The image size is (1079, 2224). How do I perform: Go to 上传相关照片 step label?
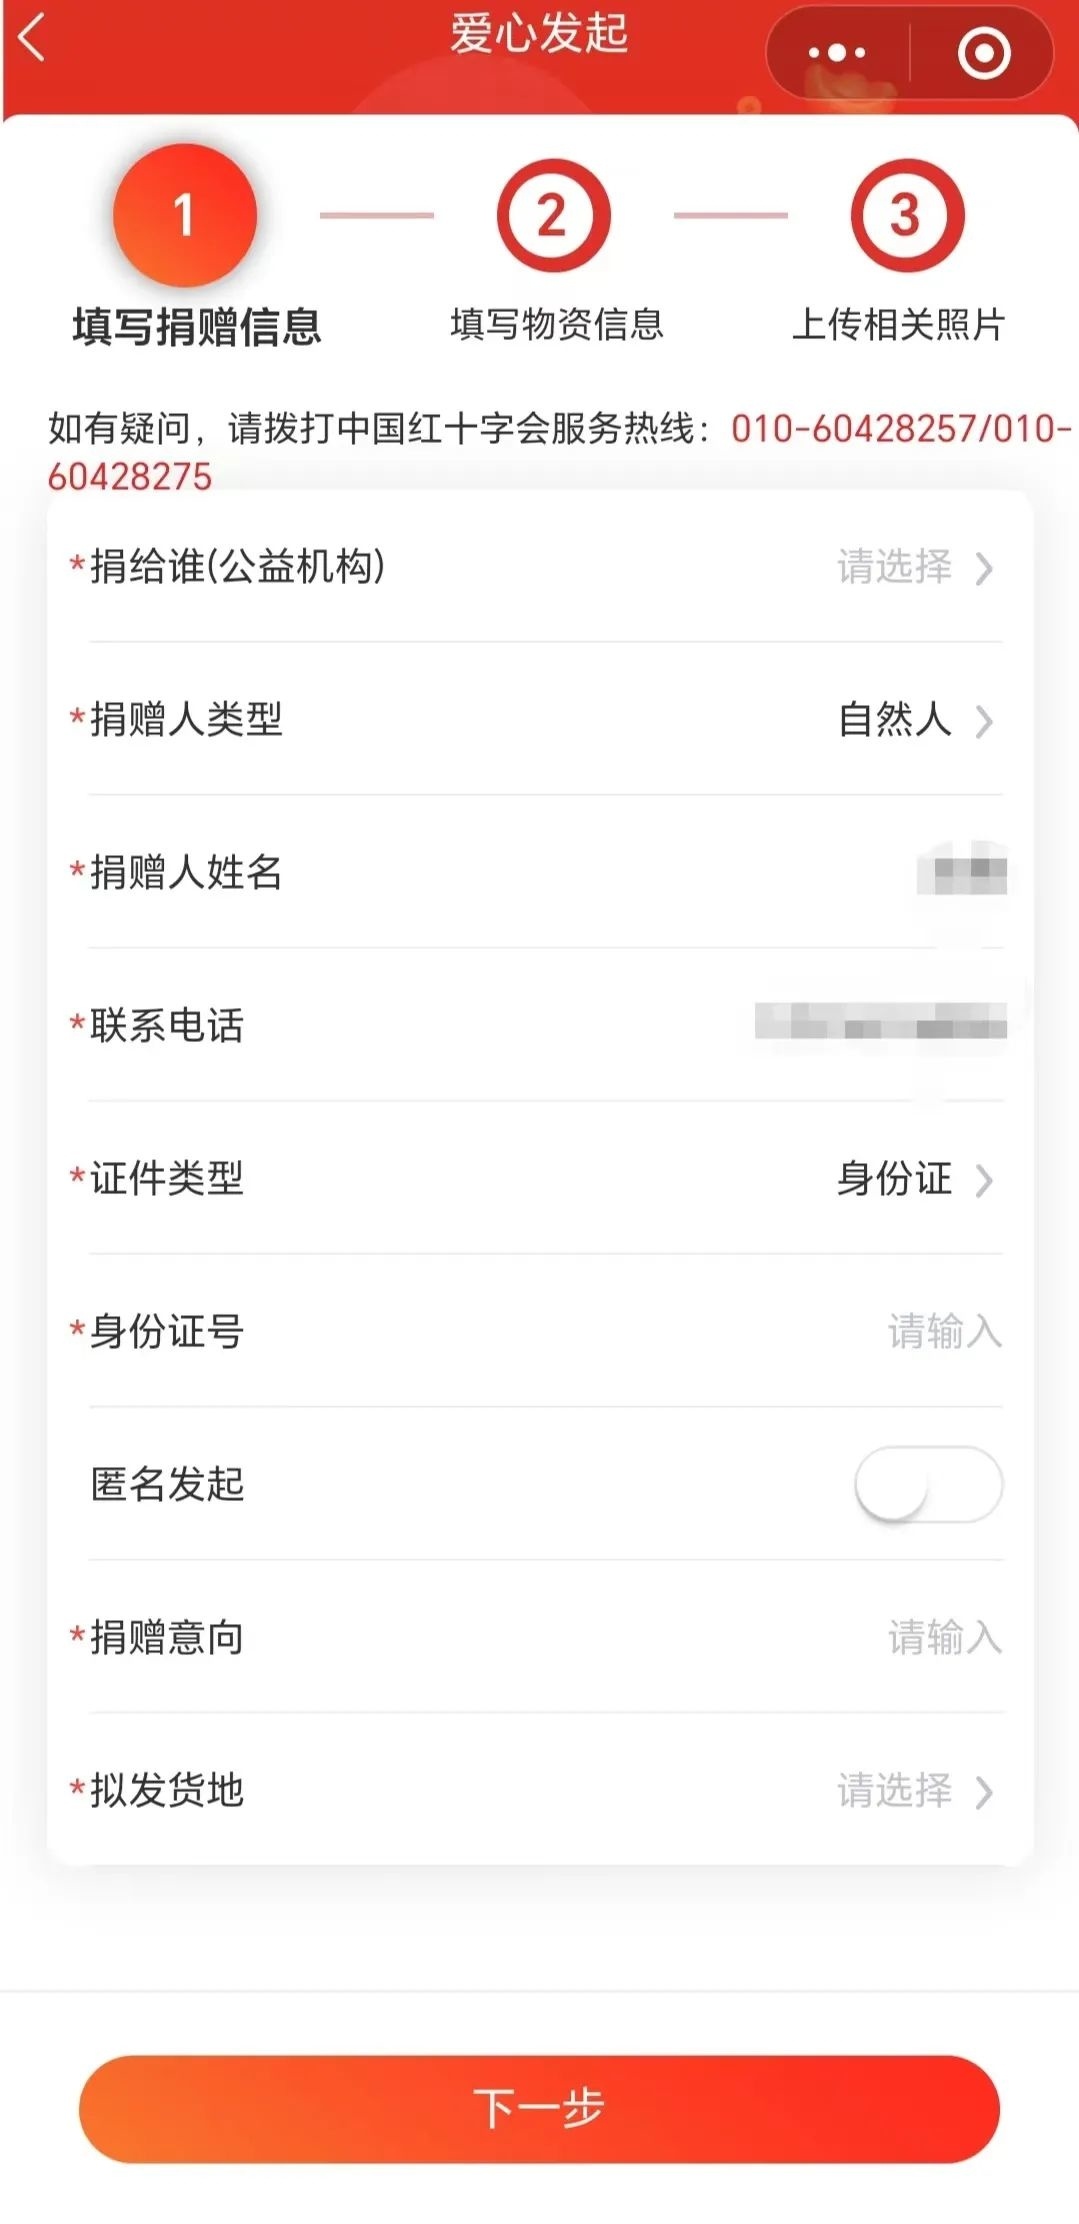(897, 324)
